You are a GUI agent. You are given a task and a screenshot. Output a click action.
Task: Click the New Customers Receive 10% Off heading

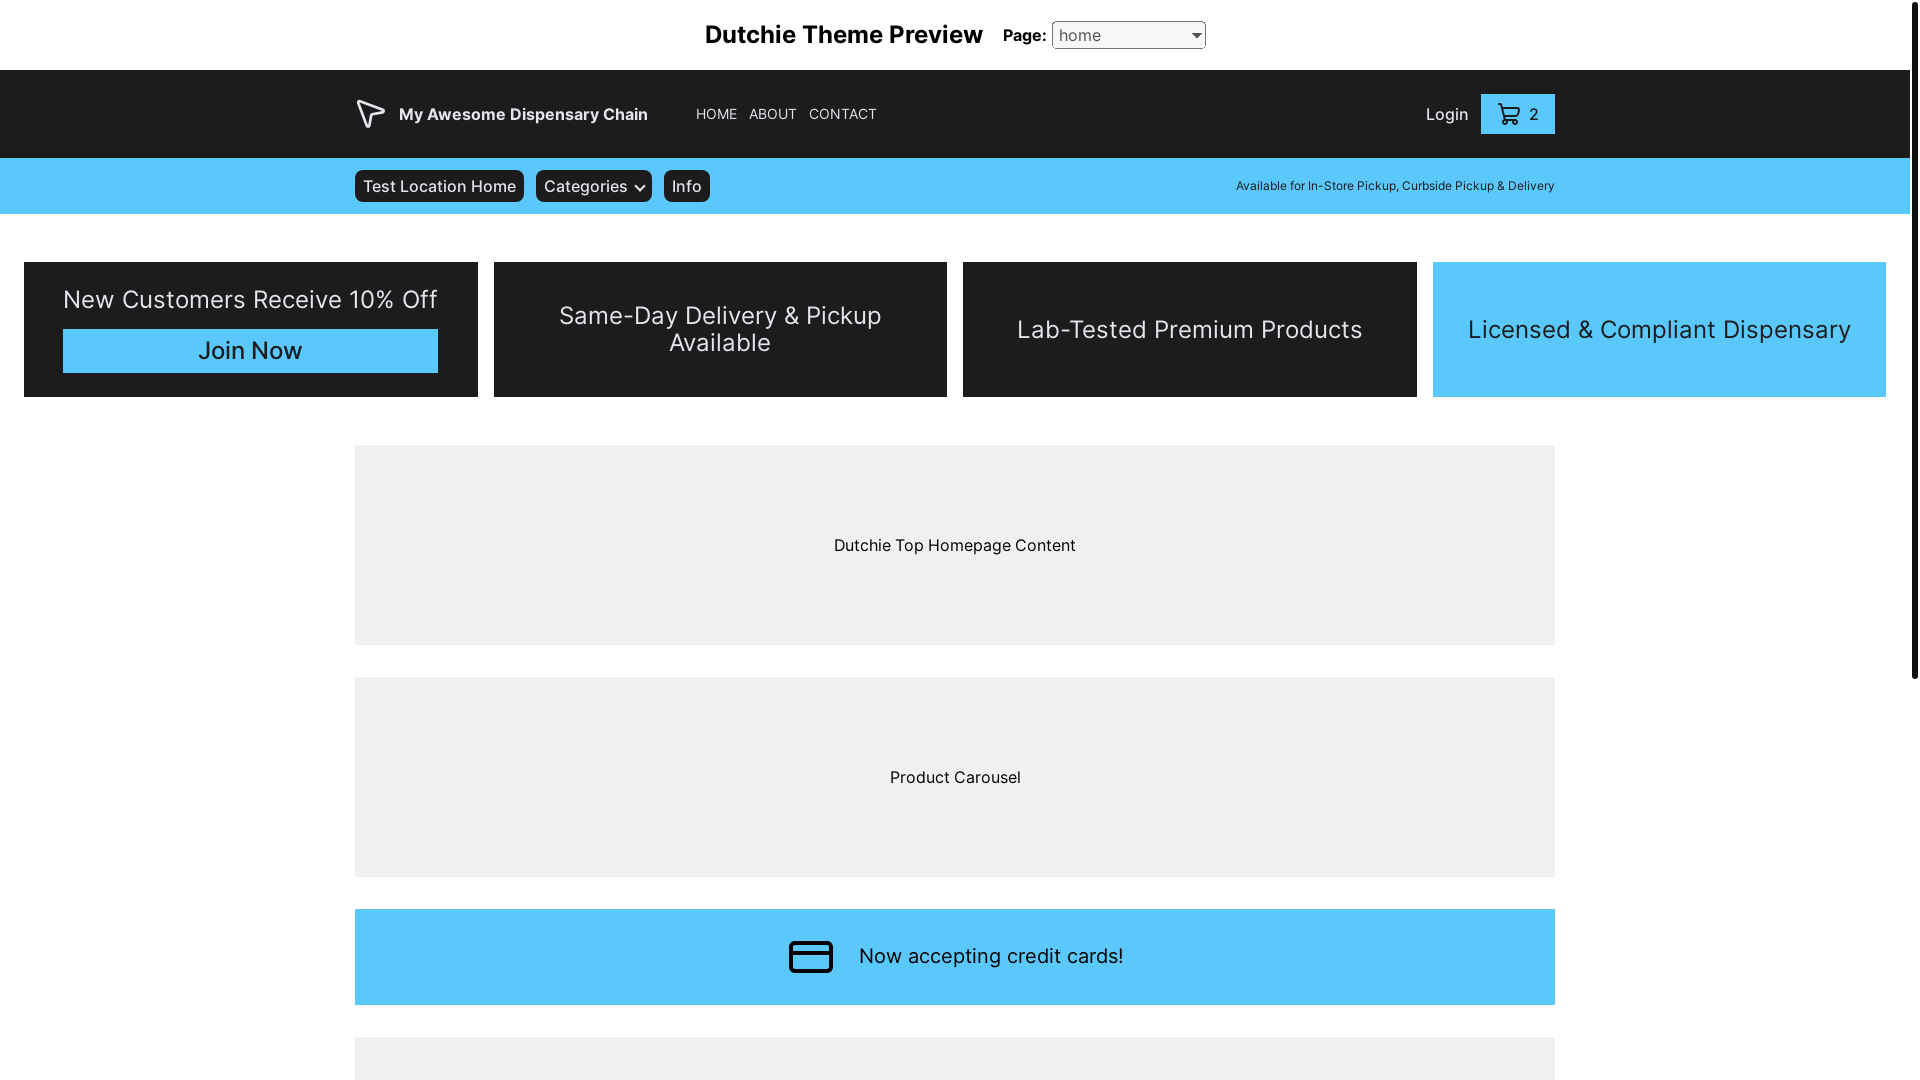[x=250, y=299]
